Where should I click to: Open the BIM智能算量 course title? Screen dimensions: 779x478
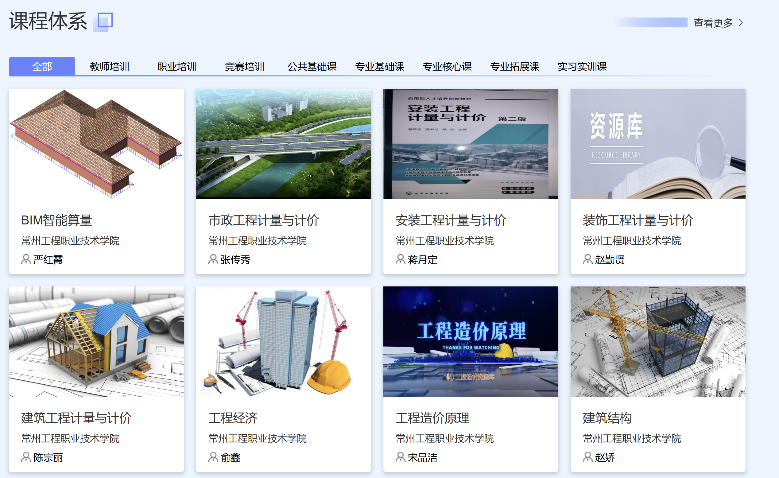pyautogui.click(x=57, y=220)
